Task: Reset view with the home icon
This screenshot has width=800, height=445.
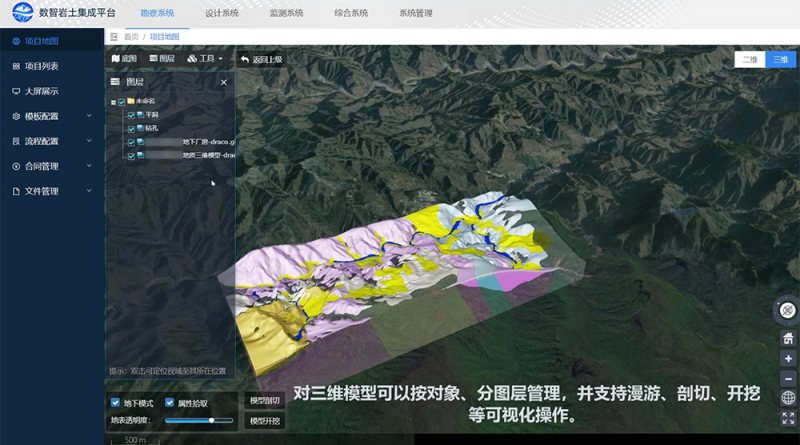Action: [788, 338]
